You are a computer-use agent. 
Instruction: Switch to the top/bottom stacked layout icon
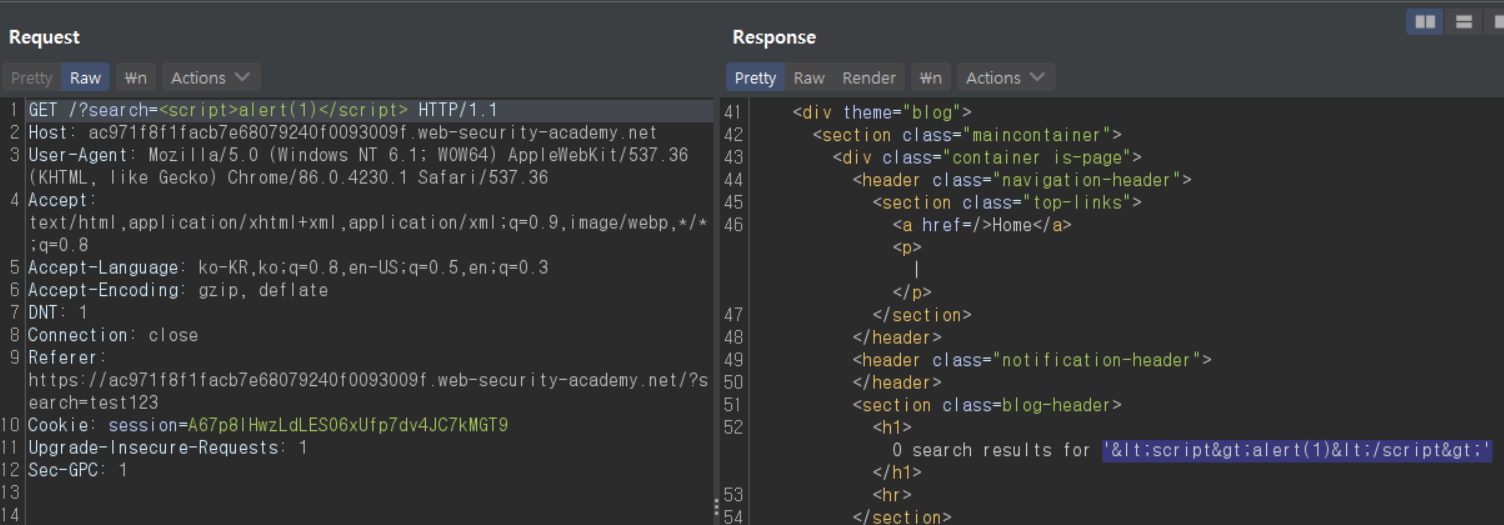(x=1463, y=22)
